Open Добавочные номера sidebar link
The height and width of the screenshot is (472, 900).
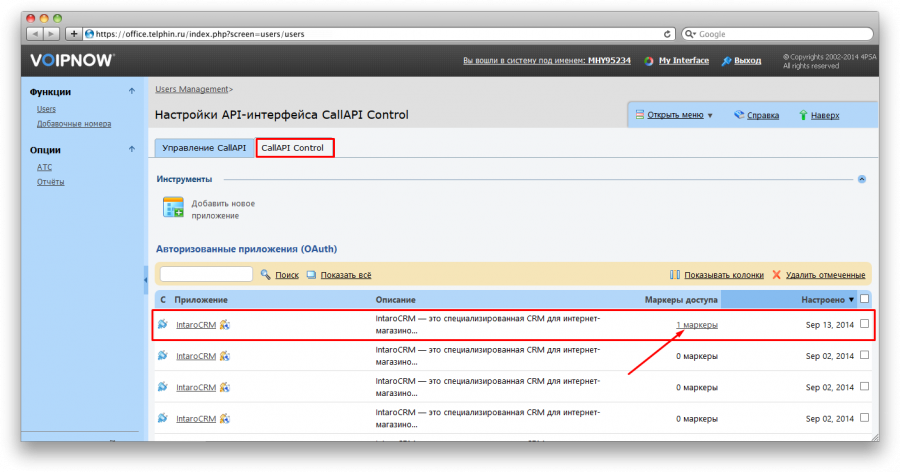pos(74,124)
